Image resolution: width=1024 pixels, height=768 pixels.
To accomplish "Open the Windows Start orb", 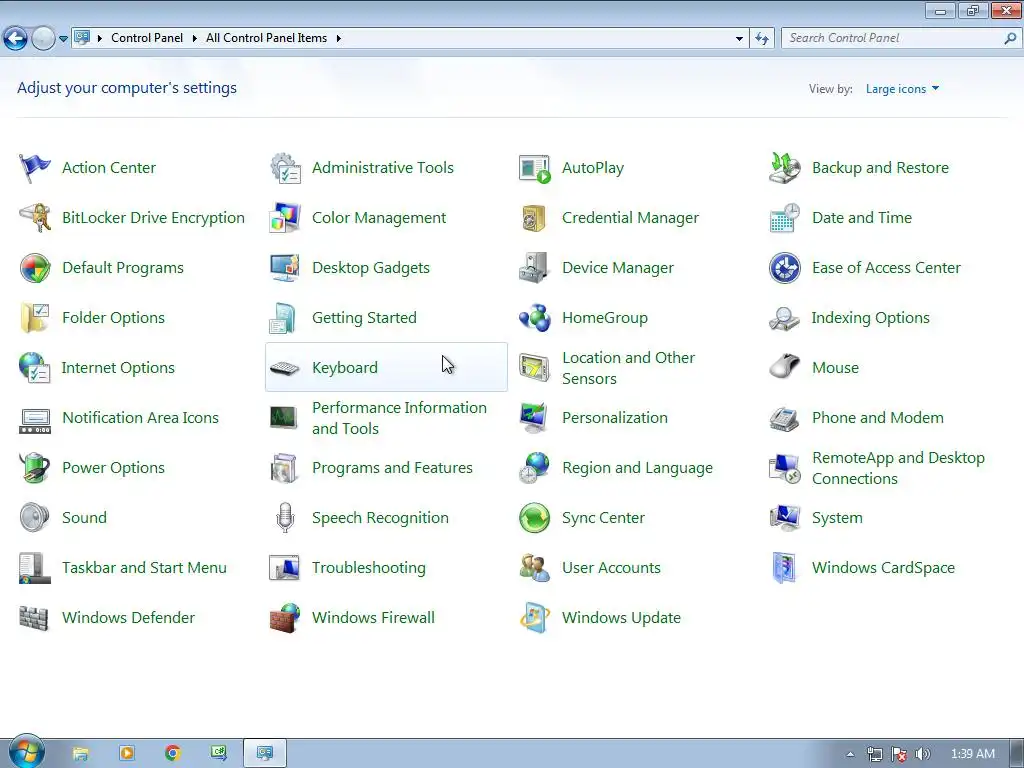I will [x=26, y=752].
